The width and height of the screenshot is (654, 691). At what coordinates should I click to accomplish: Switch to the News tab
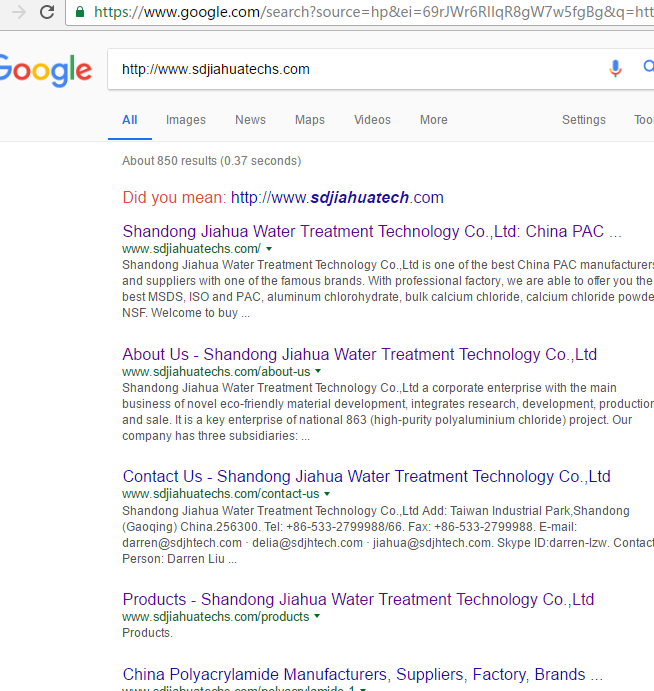tap(250, 120)
